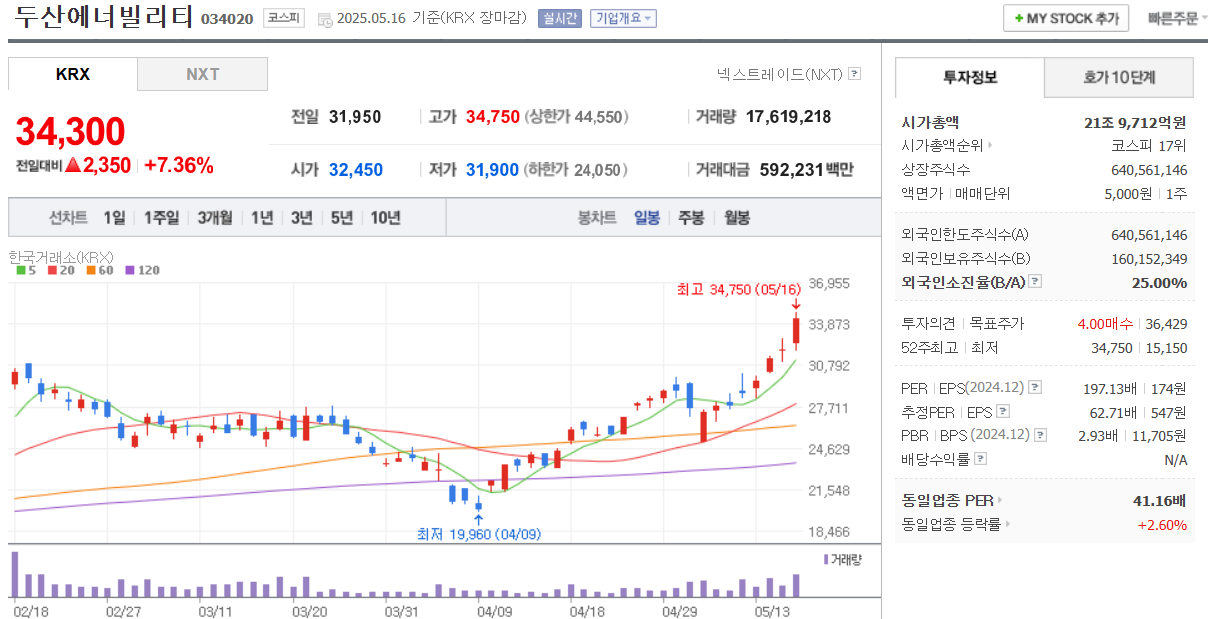Click the red arrow at 최고 34,750 marker

click(x=796, y=305)
